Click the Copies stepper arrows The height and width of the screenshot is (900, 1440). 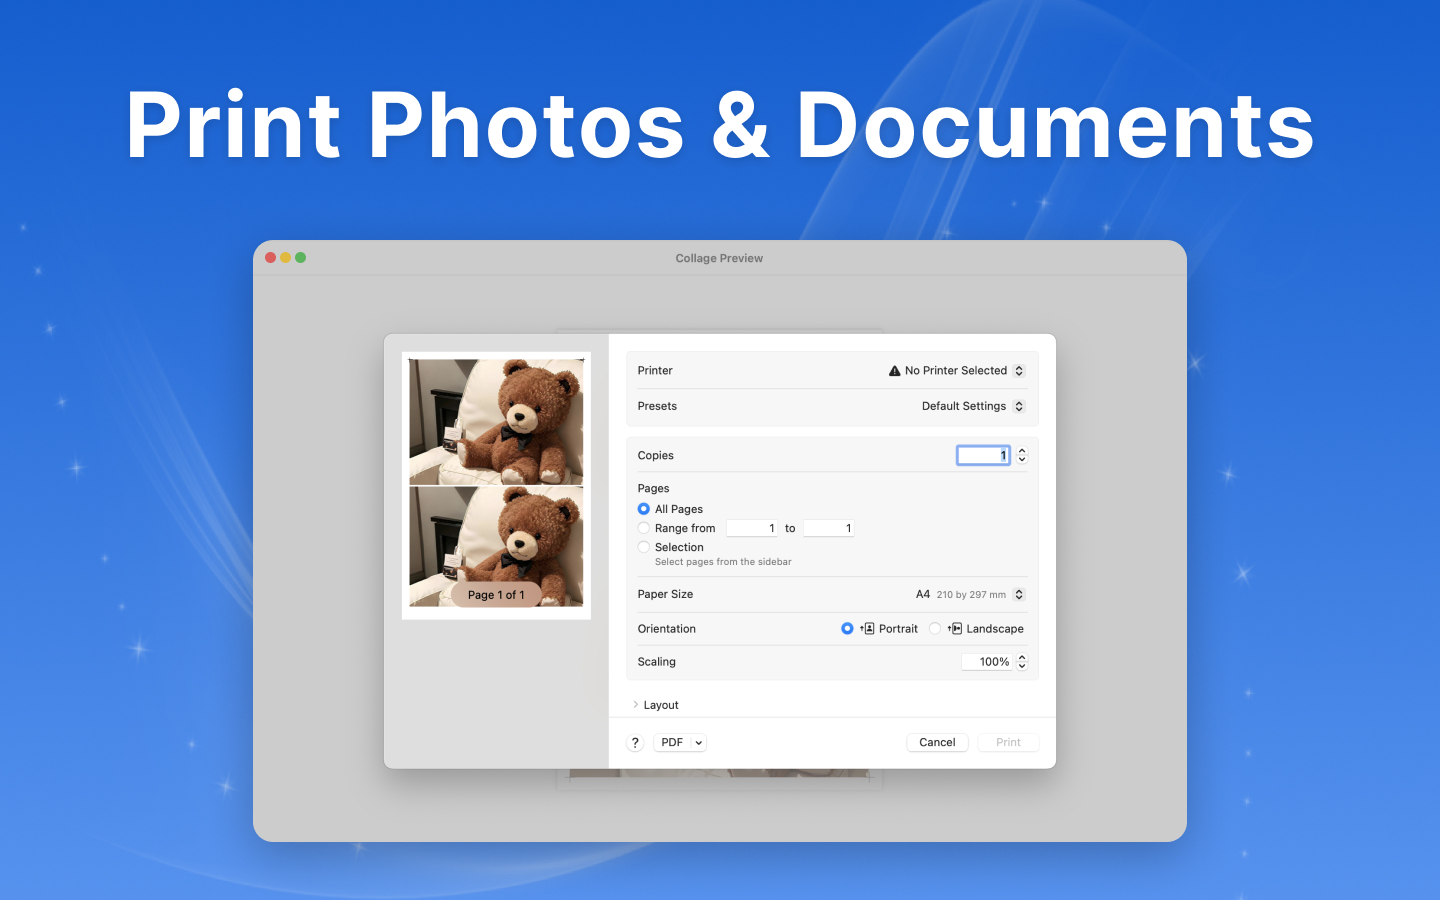(x=1022, y=455)
